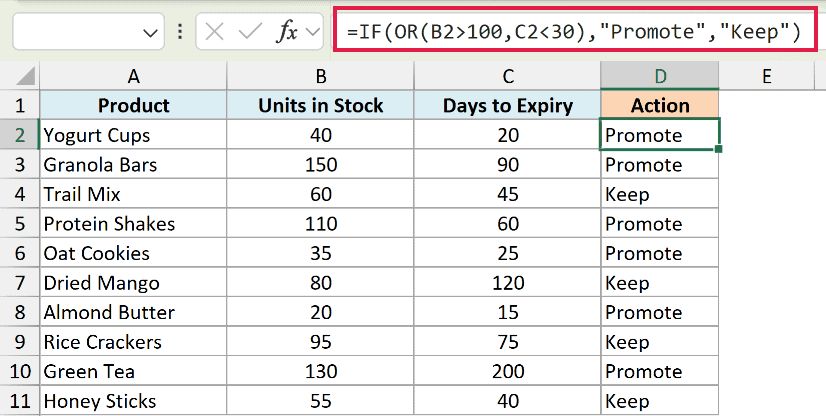Click the Protein Shakes cell
This screenshot has width=826, height=416.
(133, 223)
